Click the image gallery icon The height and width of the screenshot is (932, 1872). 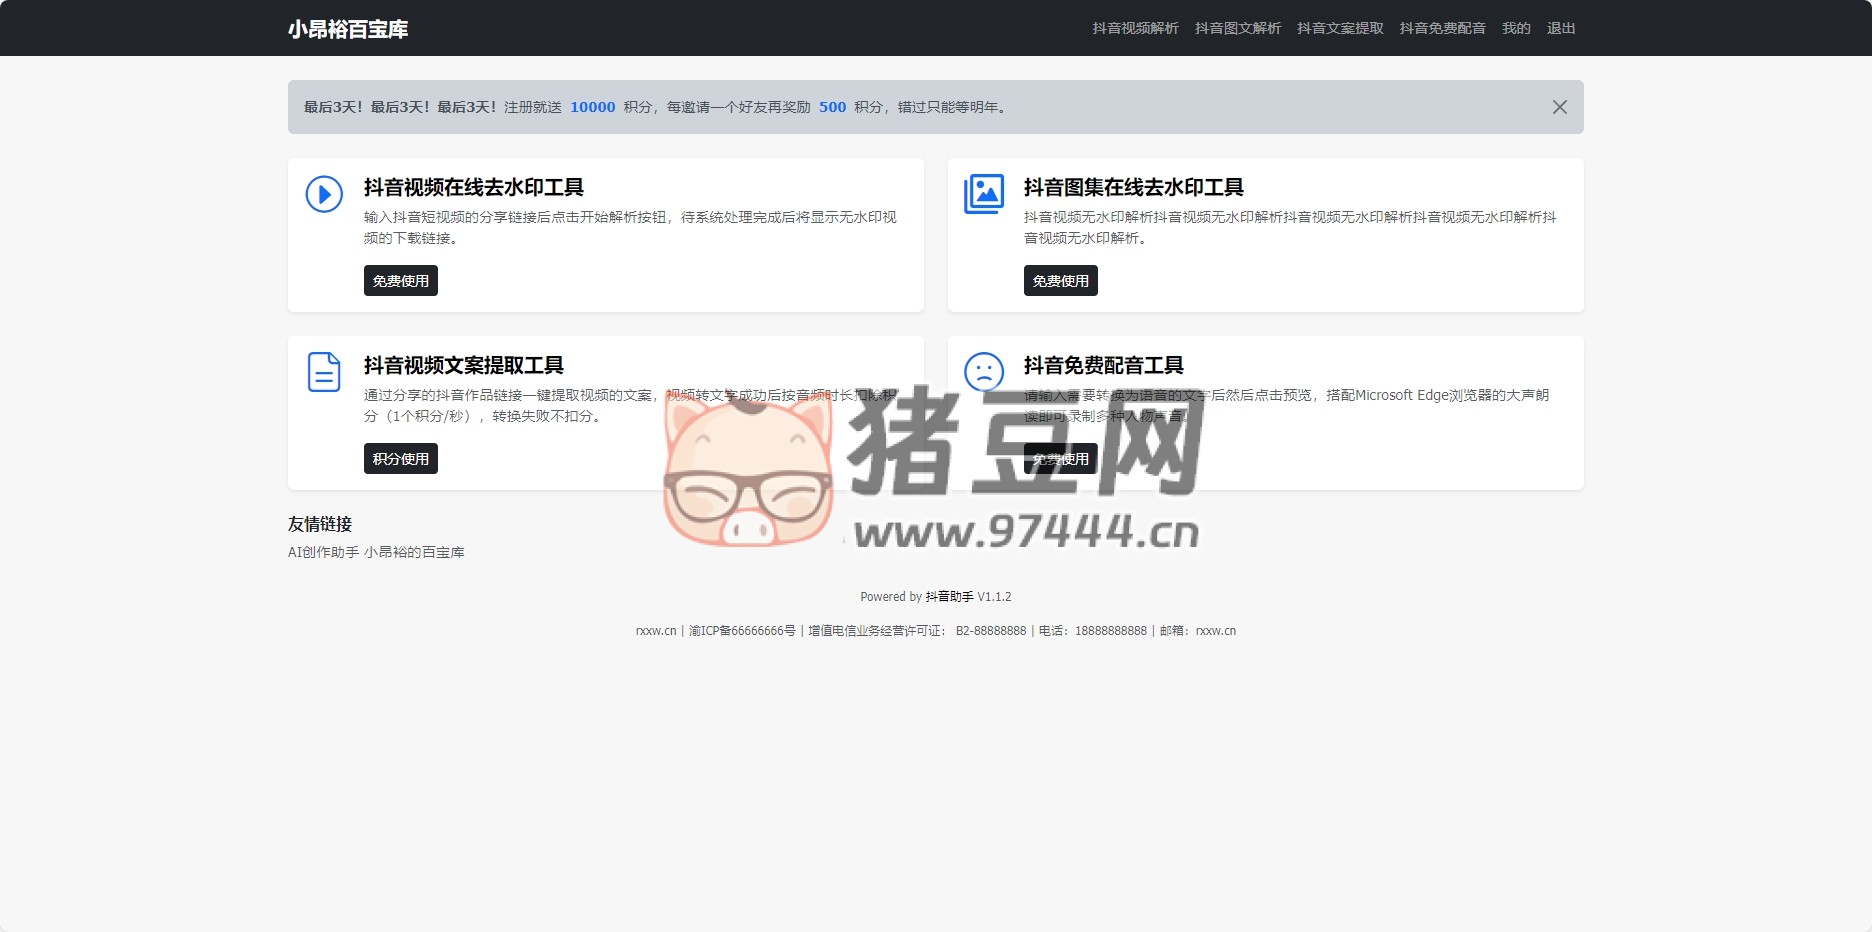click(x=983, y=194)
